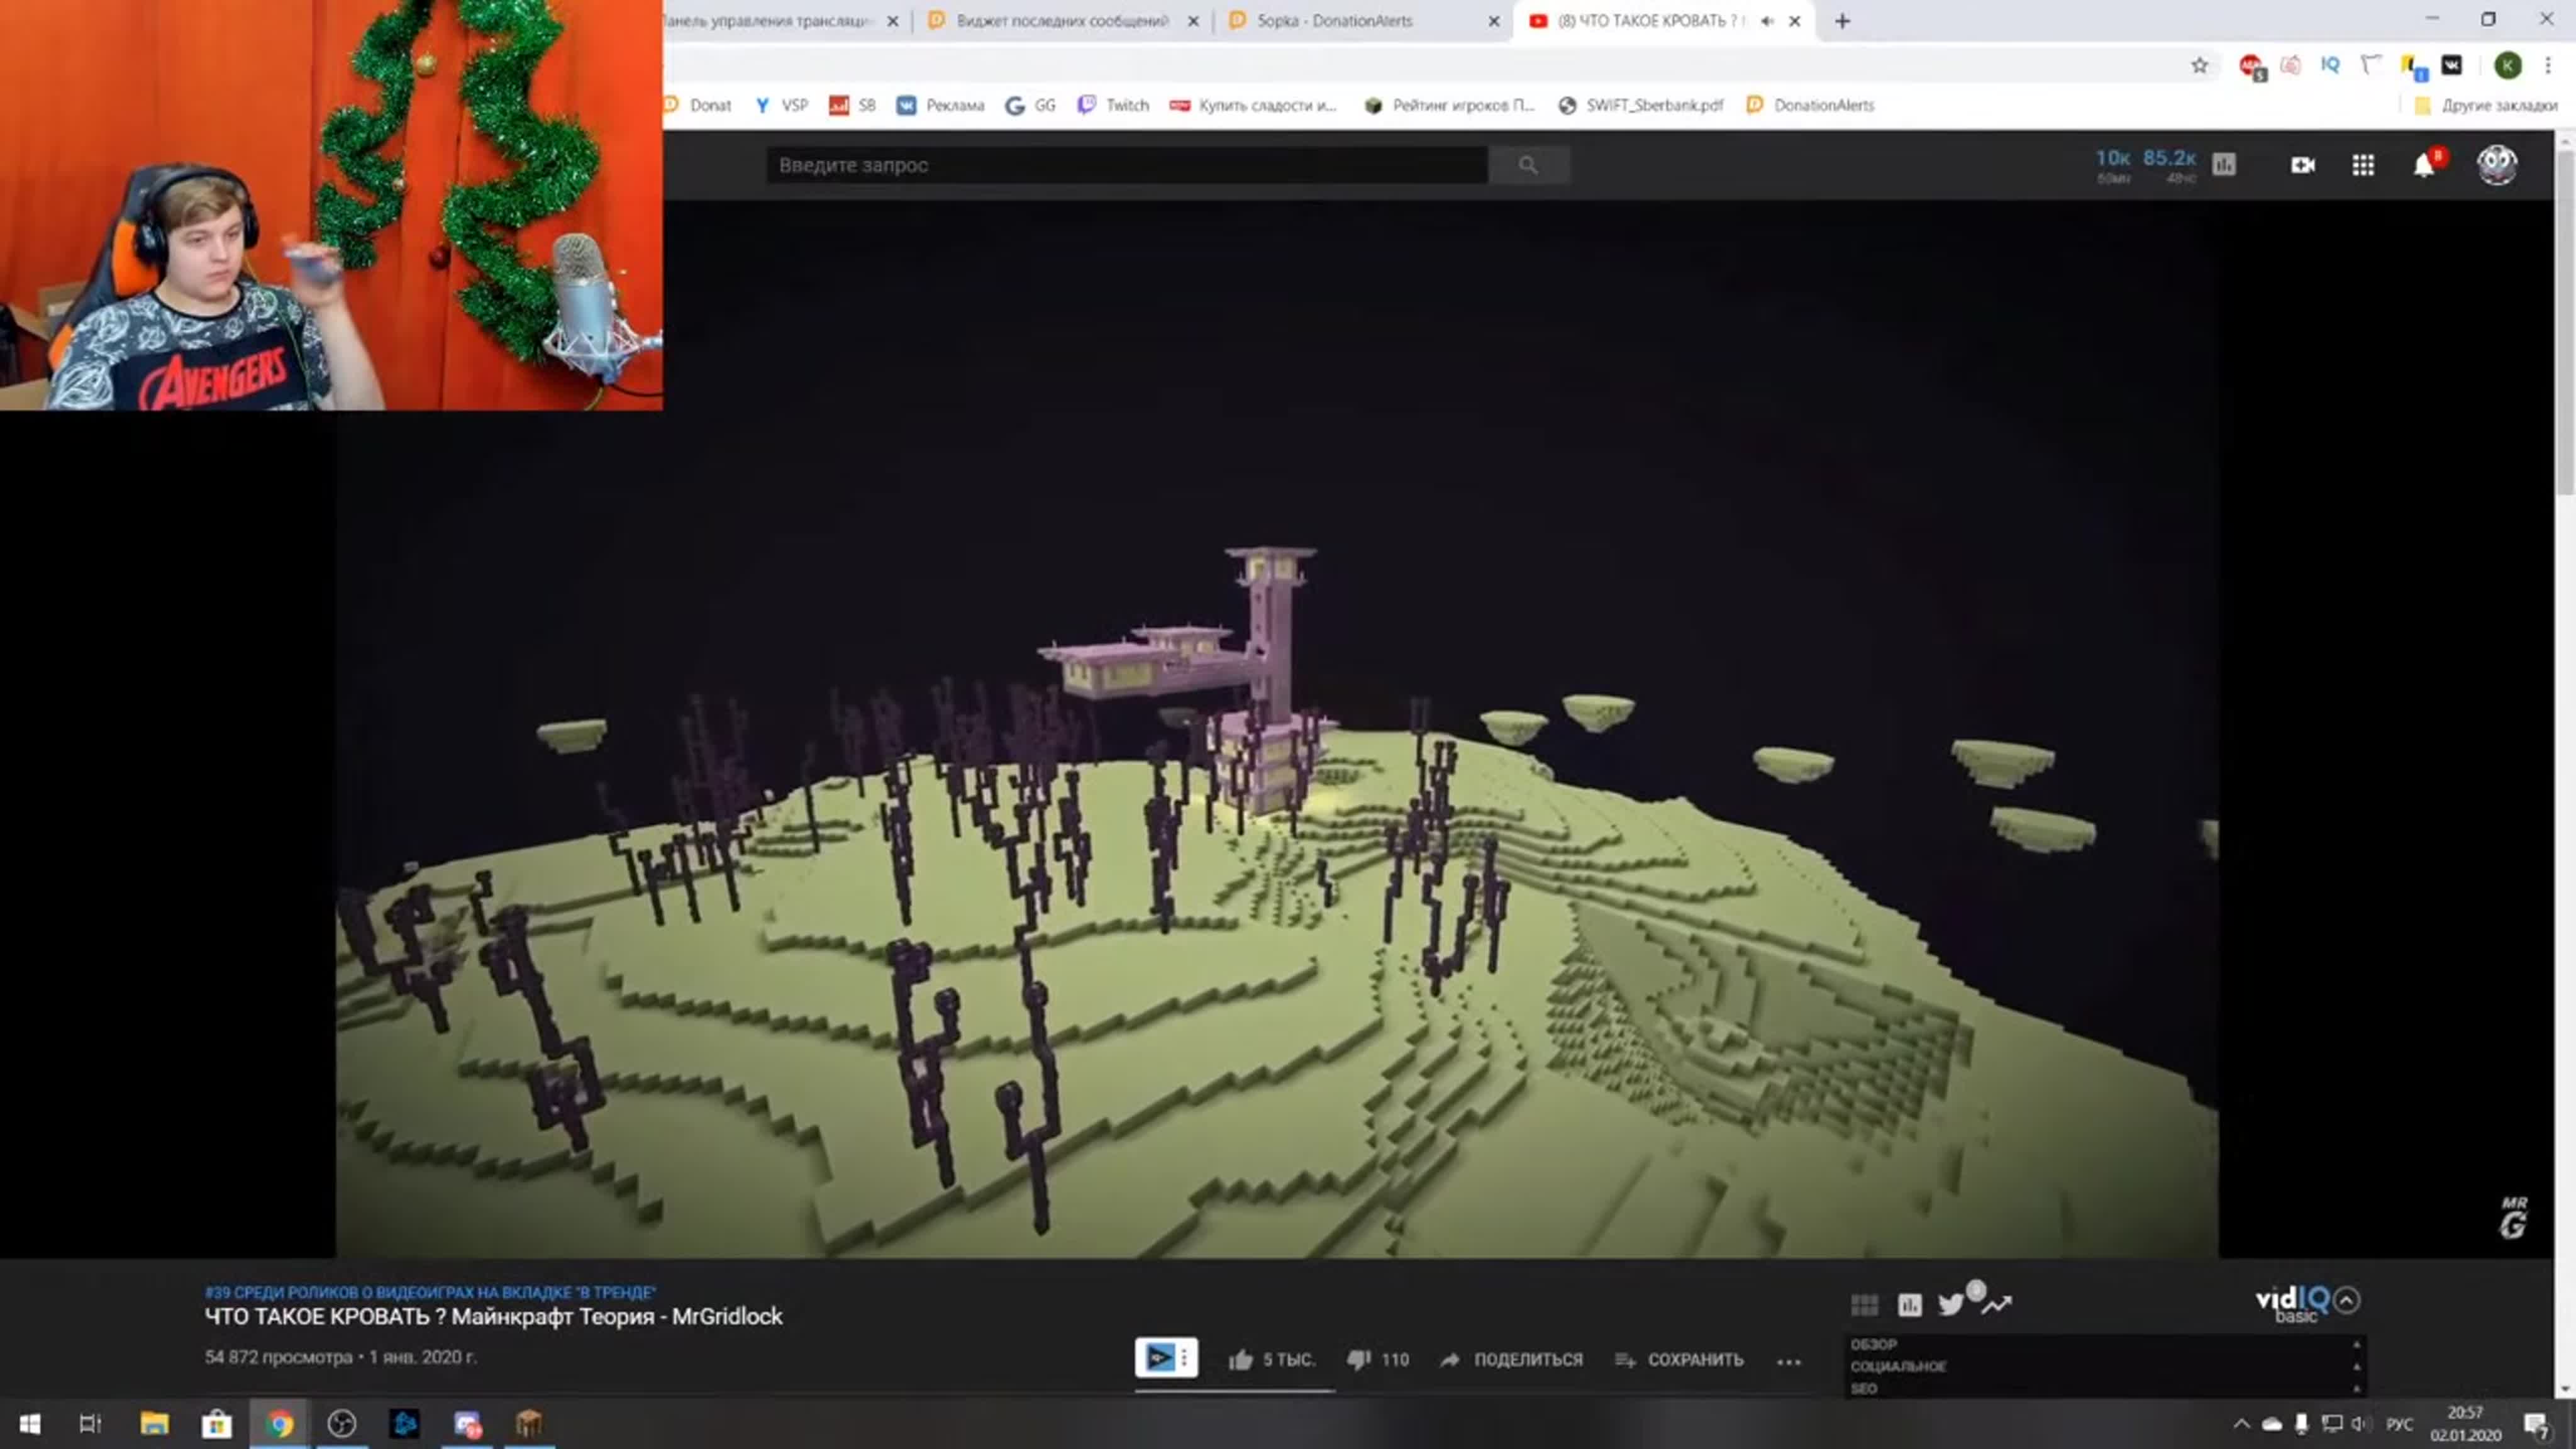Open the VSP bookmark
The height and width of the screenshot is (1449, 2576).
(x=781, y=105)
